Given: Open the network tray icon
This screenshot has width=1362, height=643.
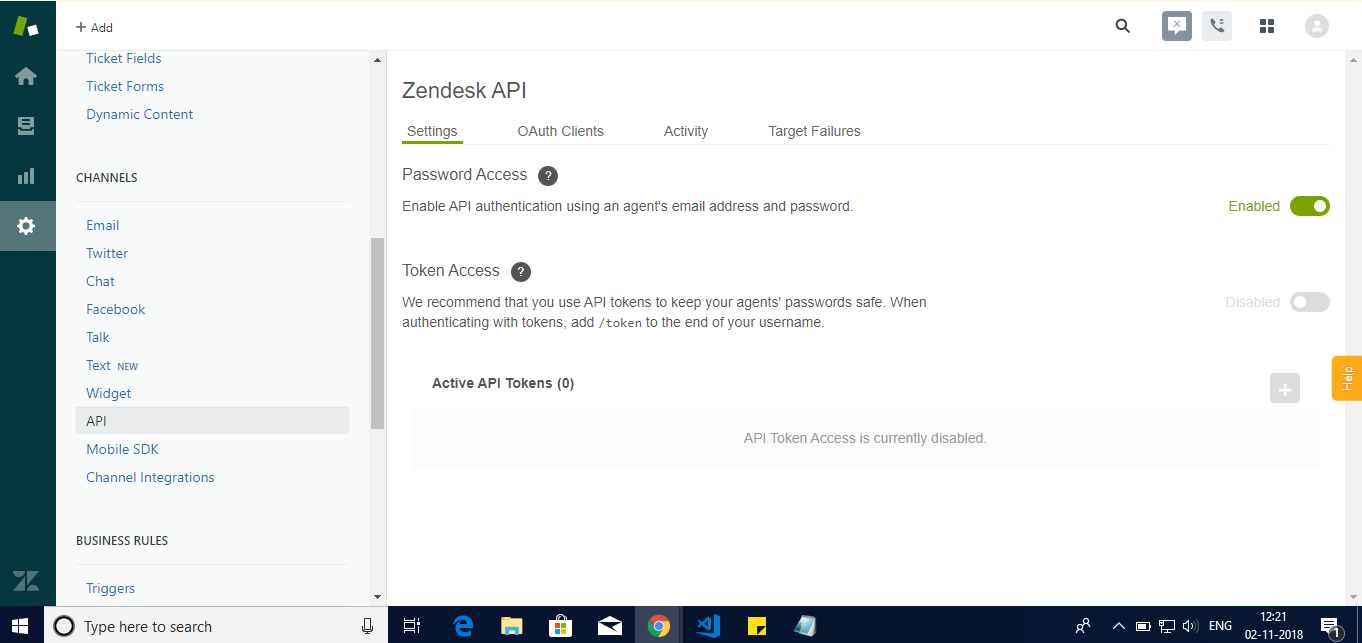Looking at the screenshot, I should [1167, 626].
